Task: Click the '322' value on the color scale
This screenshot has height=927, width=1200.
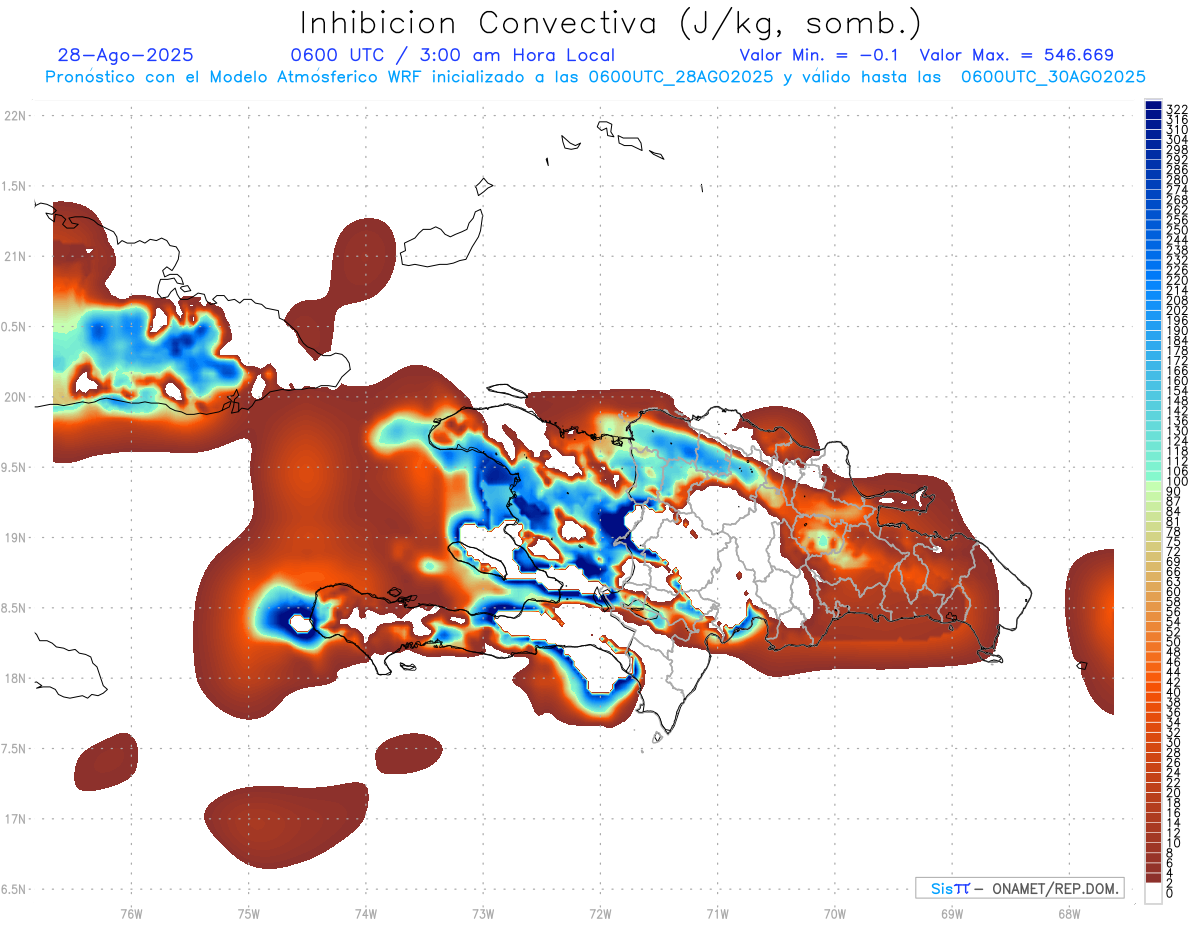Action: tap(1176, 110)
